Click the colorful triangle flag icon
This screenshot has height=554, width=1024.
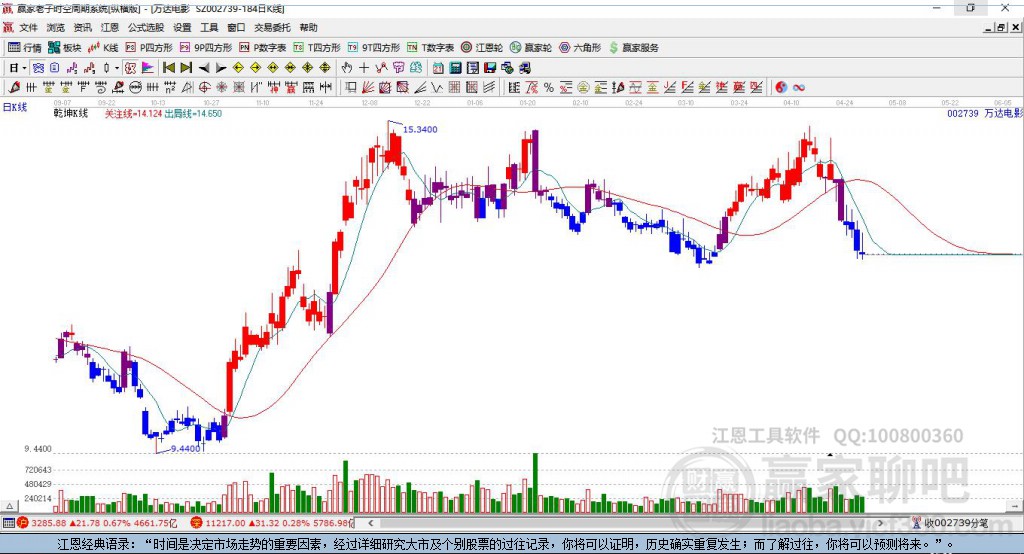pos(148,68)
